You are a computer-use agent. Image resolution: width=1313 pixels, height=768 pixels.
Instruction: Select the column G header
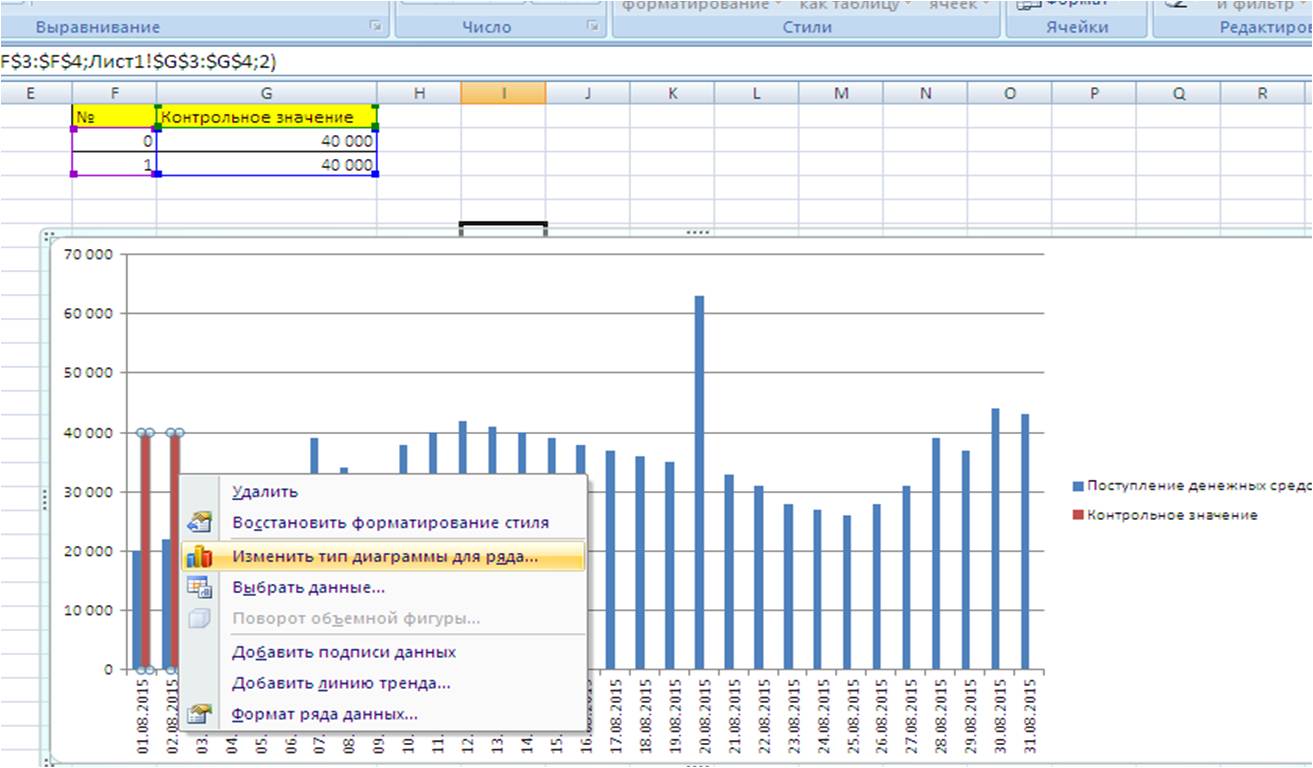(x=266, y=93)
